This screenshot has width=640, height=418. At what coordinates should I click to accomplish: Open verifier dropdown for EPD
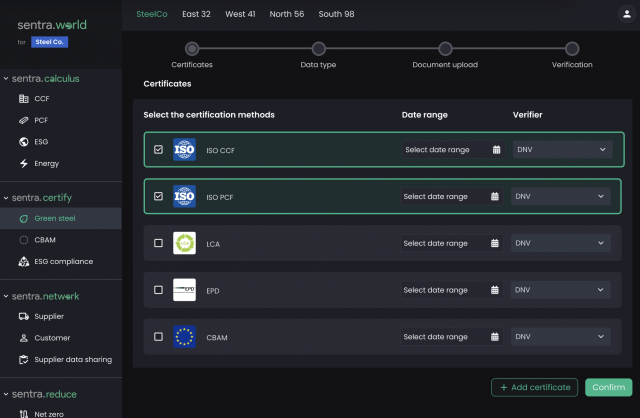tap(560, 290)
